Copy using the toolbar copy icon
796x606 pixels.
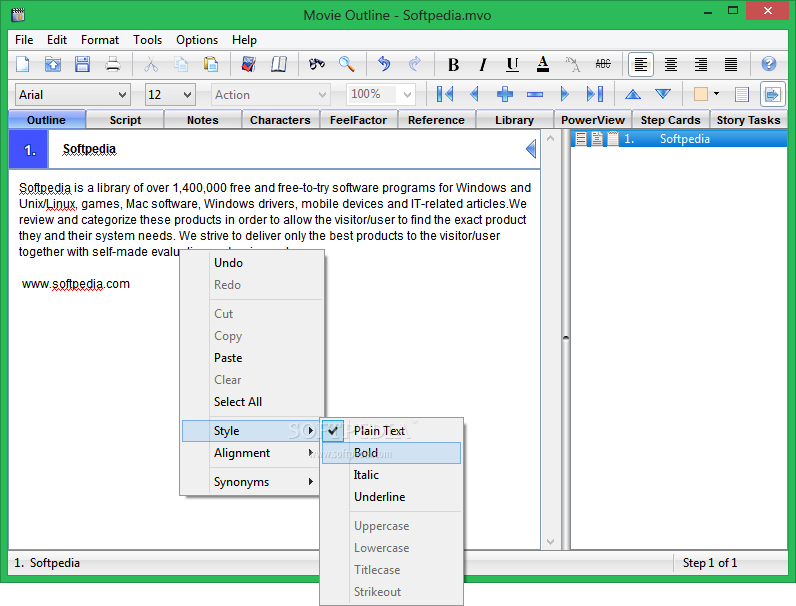click(181, 64)
